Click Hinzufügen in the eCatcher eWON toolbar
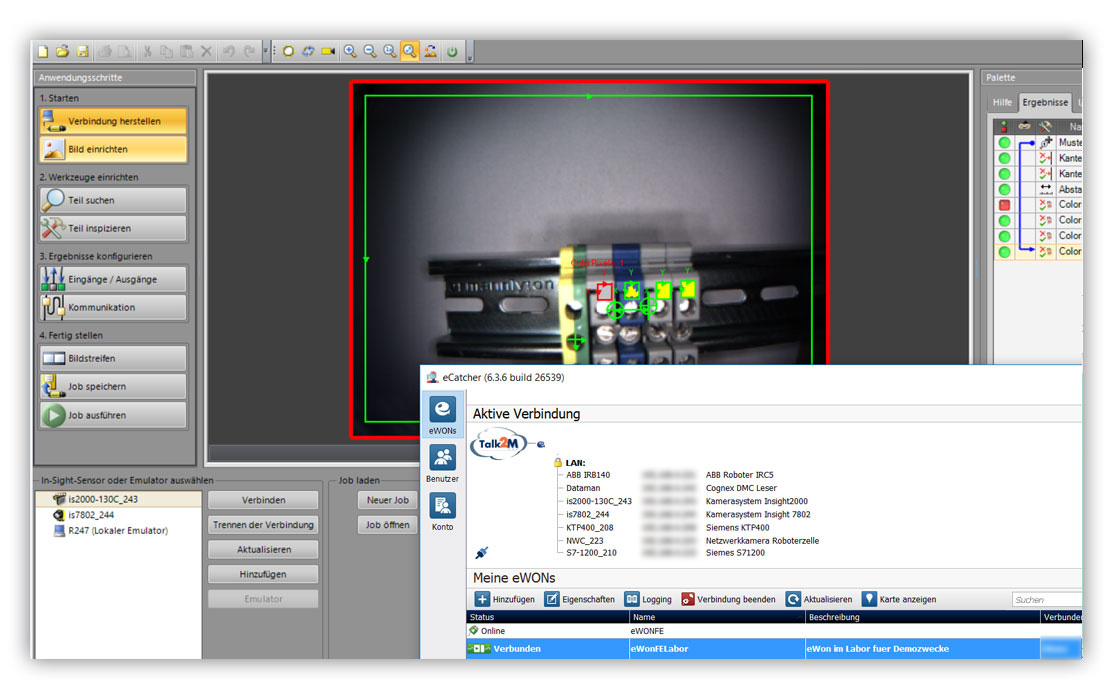Screen dimensions: 1113x689 click(x=505, y=600)
